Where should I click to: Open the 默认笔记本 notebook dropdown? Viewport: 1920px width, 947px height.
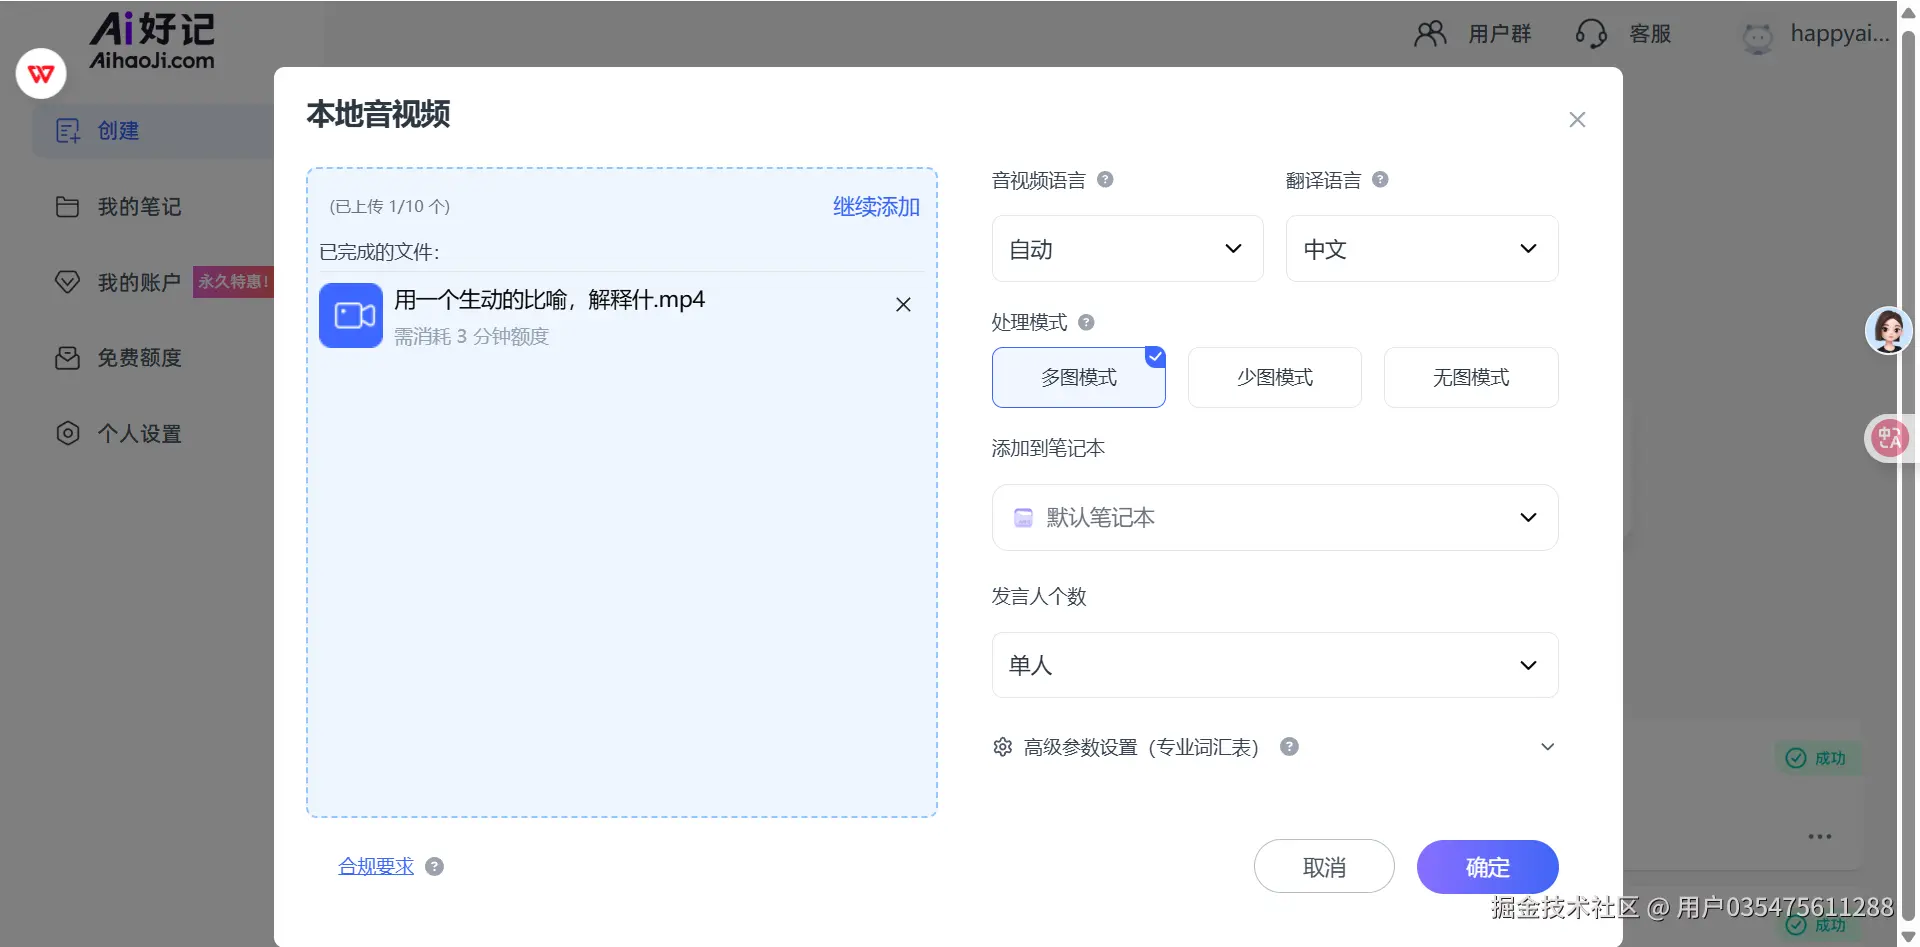click(x=1275, y=518)
